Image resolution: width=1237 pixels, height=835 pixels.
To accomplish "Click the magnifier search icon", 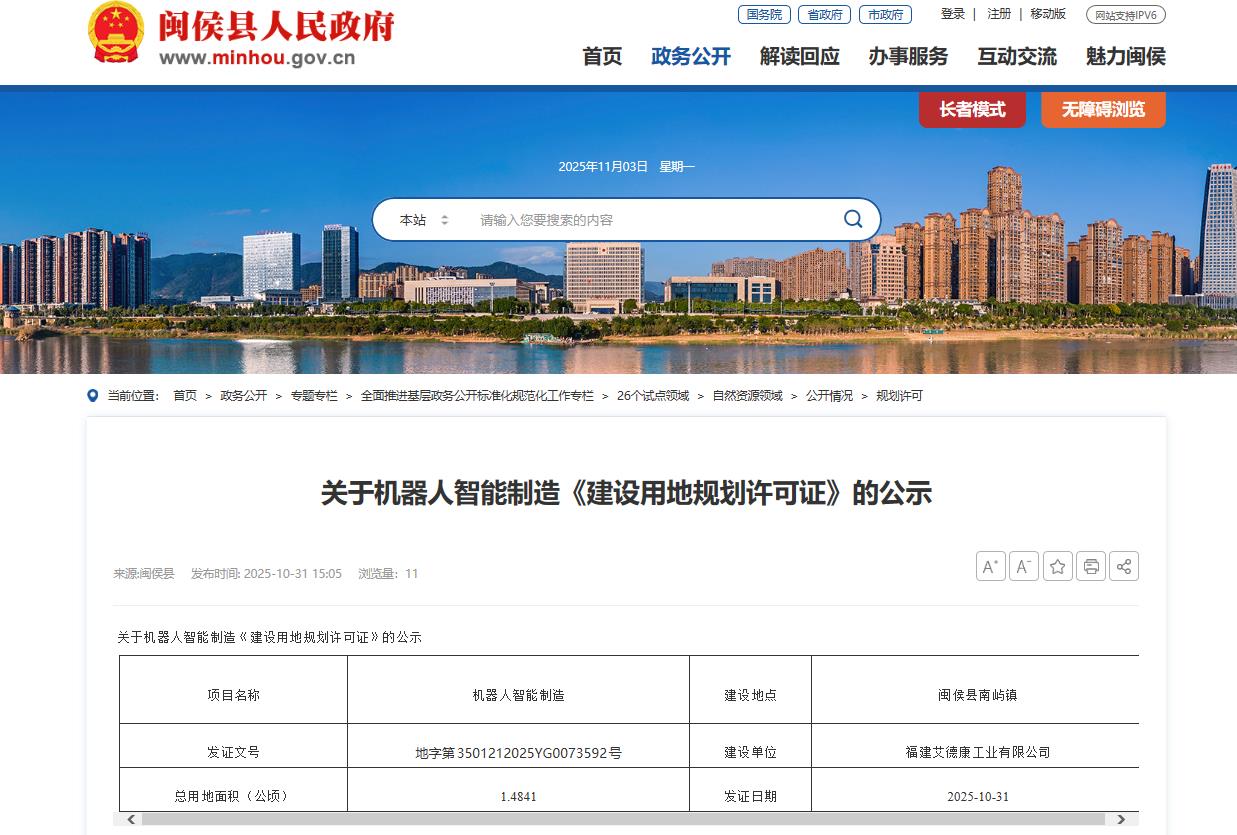I will tap(852, 219).
